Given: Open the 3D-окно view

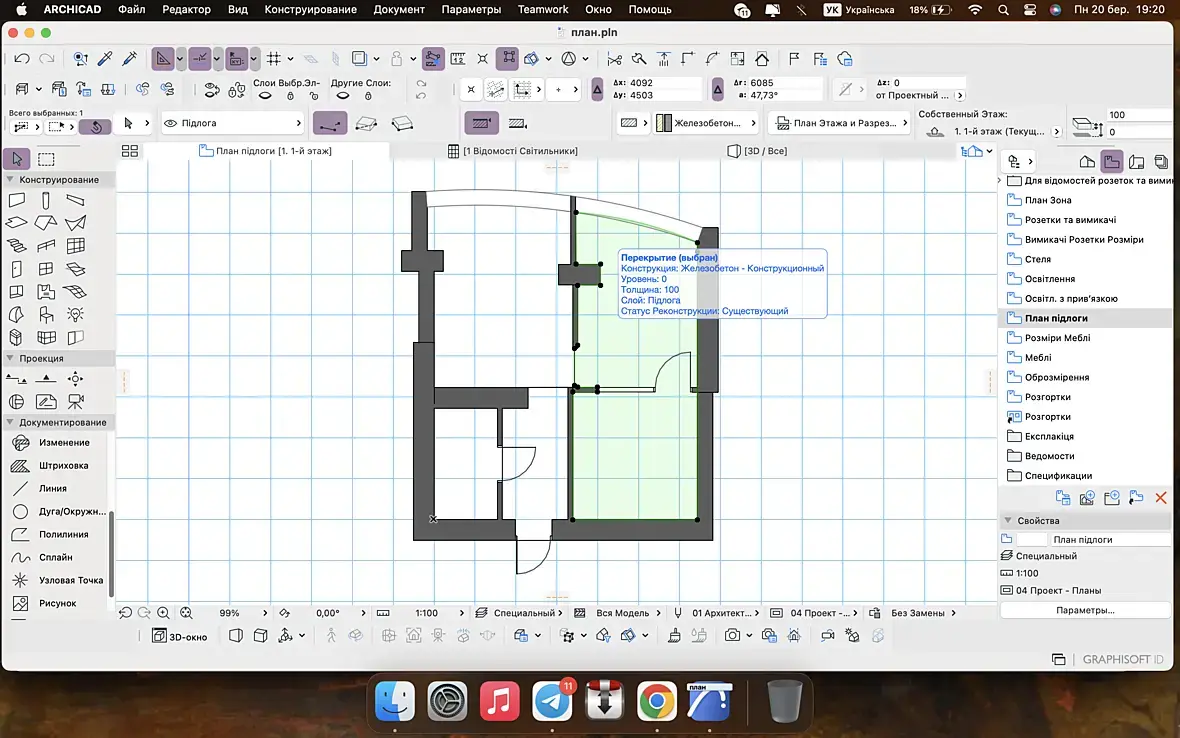Looking at the screenshot, I should 180,636.
